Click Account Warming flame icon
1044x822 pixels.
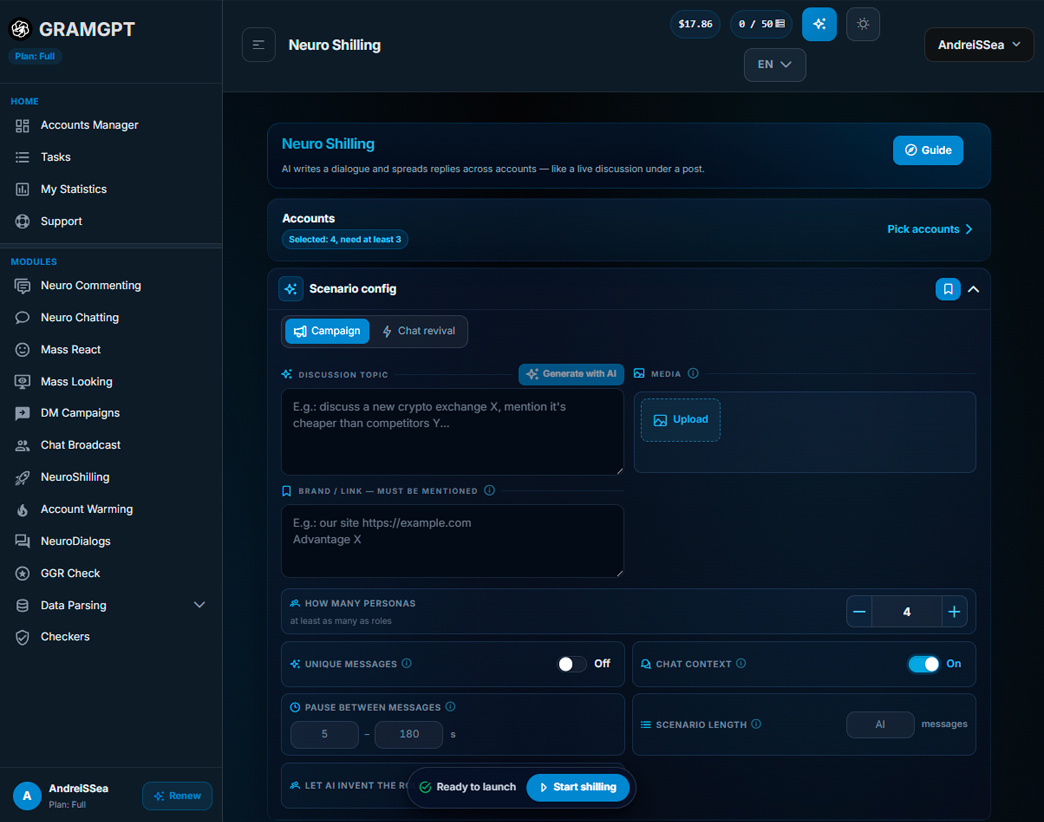(23, 510)
